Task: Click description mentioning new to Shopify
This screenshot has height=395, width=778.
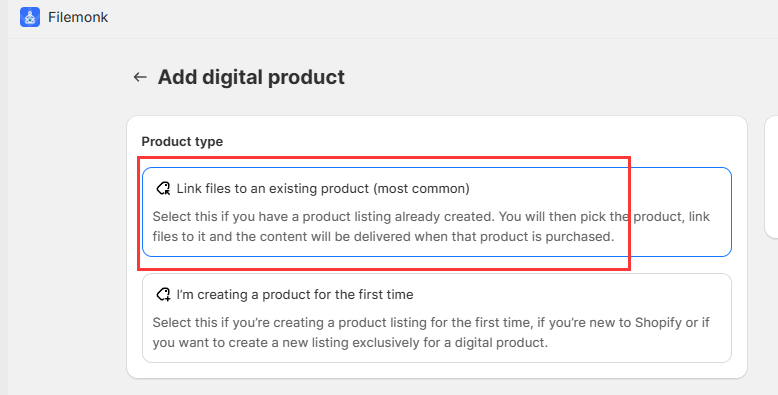Action: tap(431, 332)
